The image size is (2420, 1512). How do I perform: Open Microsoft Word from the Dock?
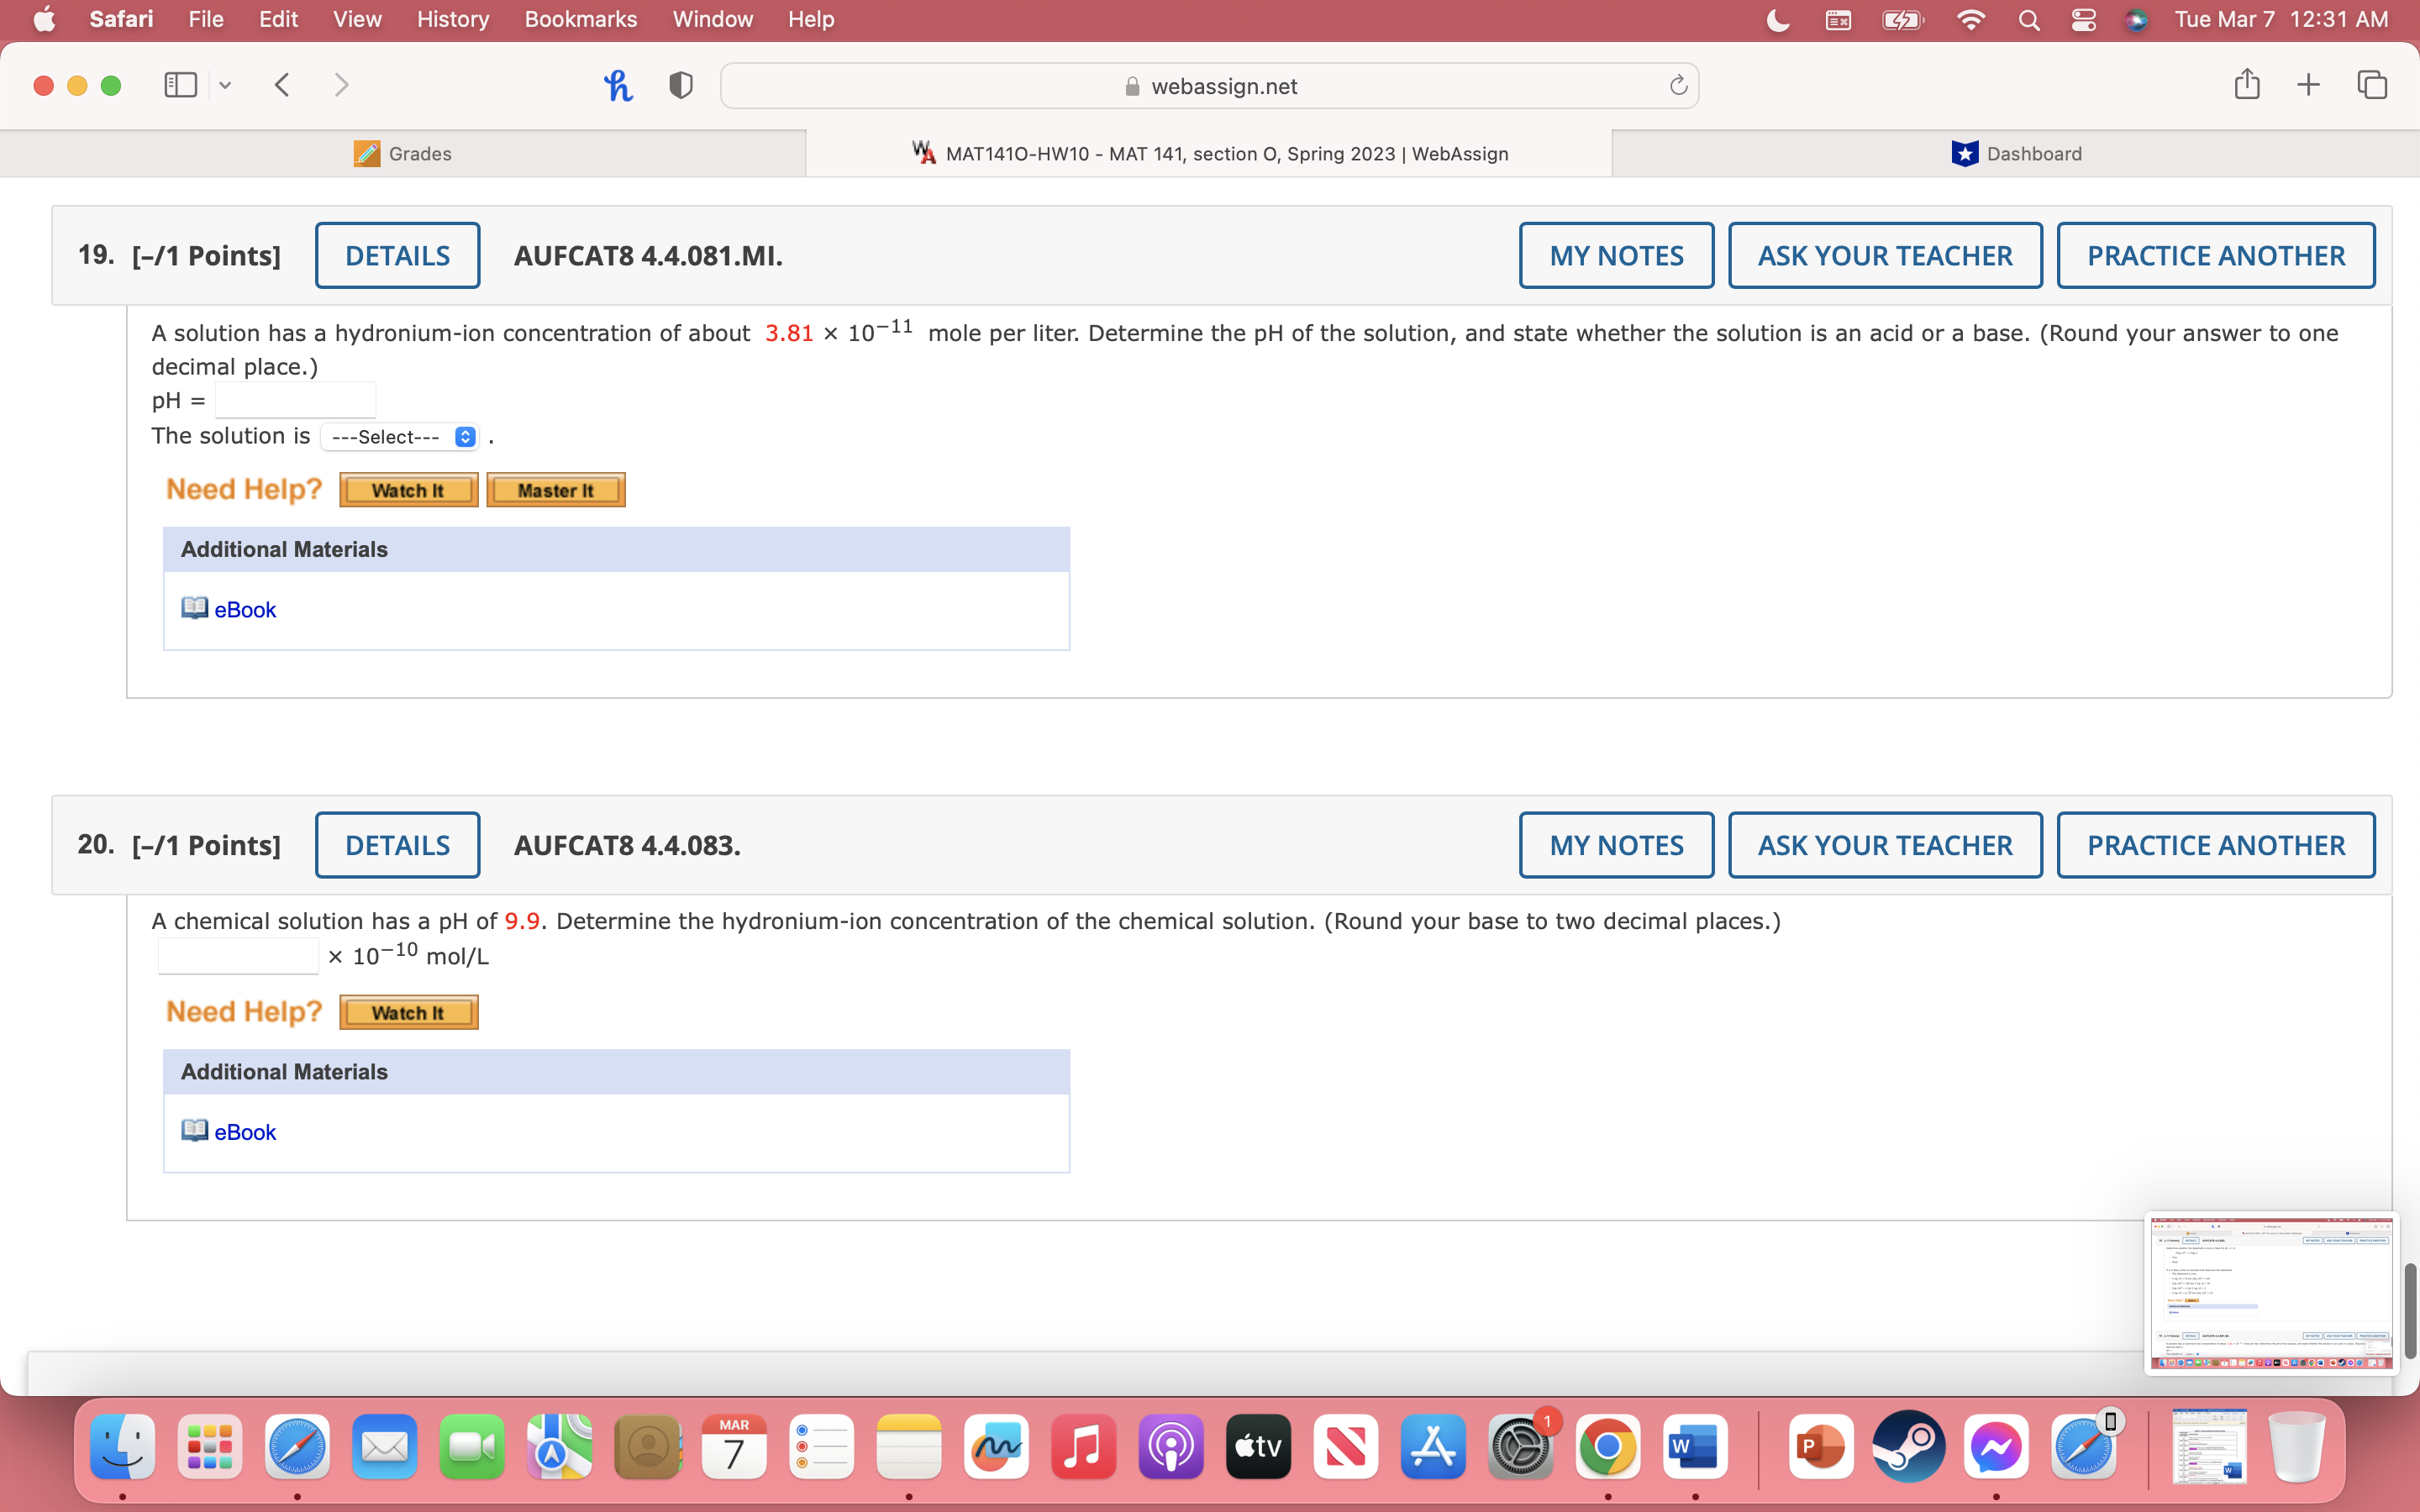click(1695, 1447)
